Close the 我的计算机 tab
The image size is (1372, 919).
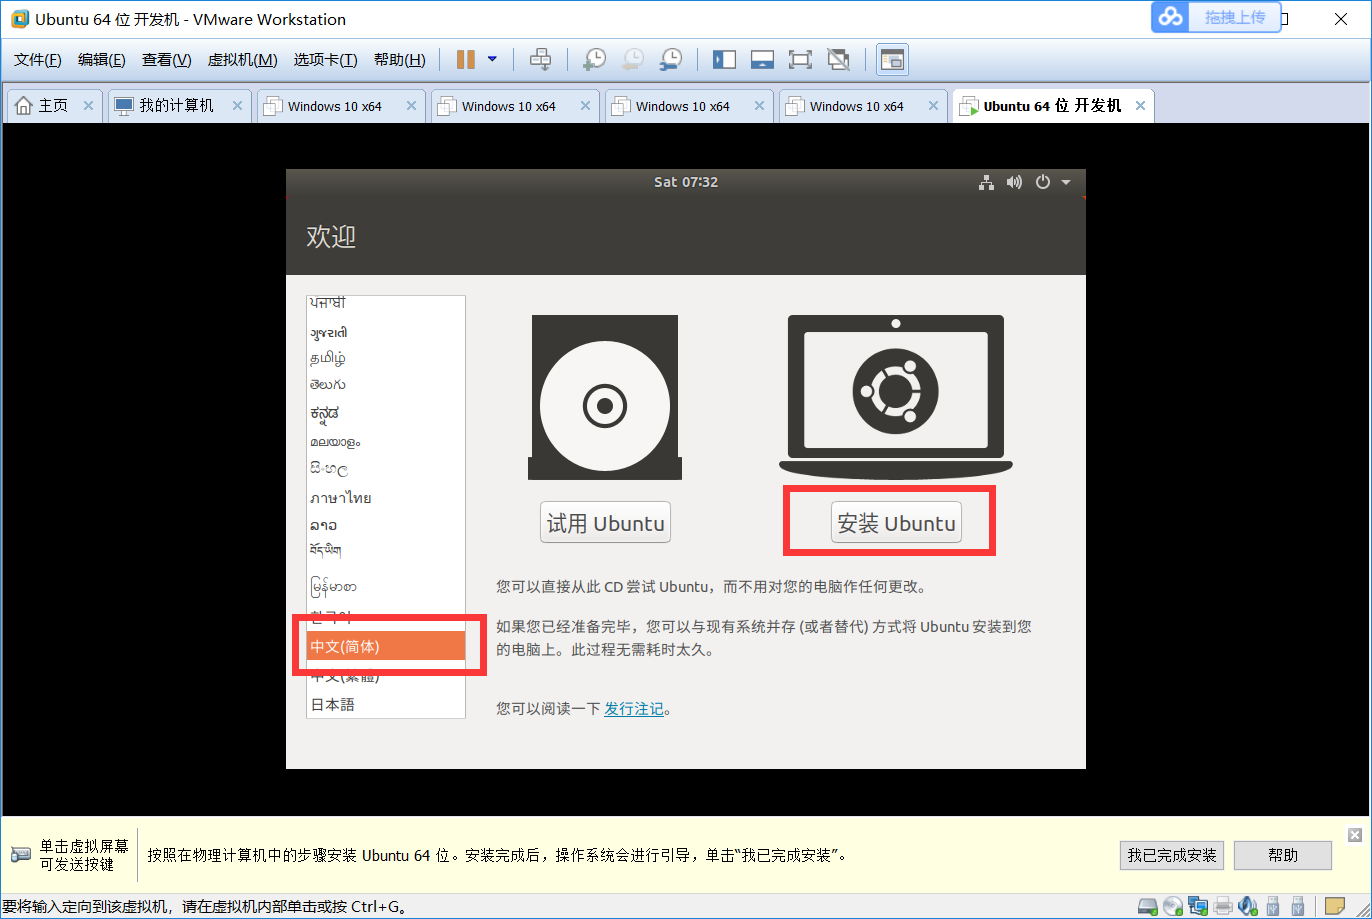pos(237,106)
